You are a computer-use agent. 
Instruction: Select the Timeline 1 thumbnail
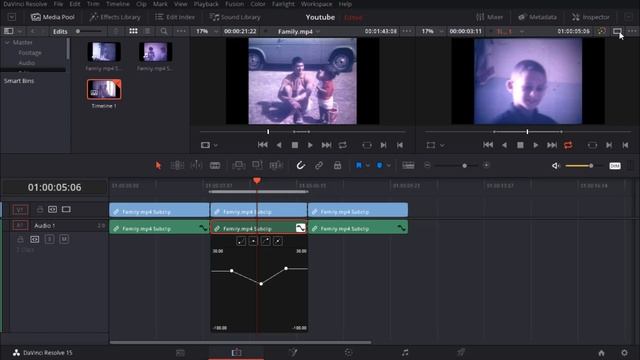click(x=104, y=89)
